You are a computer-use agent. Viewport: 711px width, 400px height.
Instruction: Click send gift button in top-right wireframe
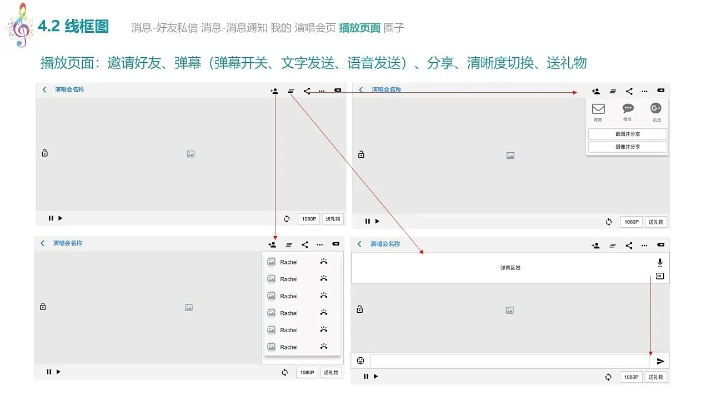[656, 222]
